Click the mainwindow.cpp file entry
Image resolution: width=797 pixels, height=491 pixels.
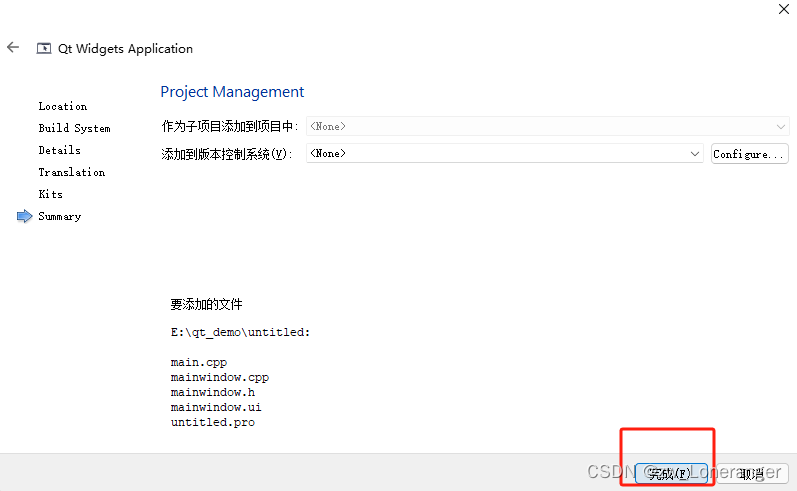[x=220, y=377]
